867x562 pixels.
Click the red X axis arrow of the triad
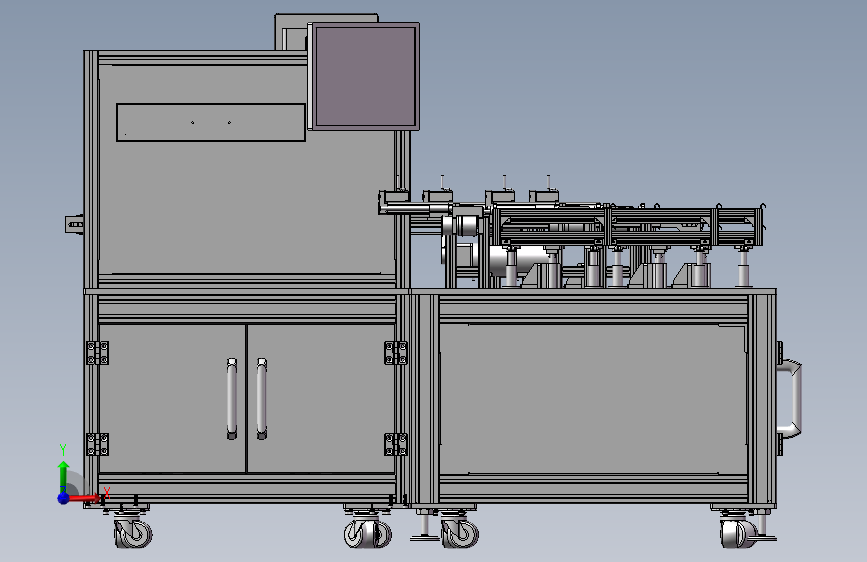pos(87,498)
